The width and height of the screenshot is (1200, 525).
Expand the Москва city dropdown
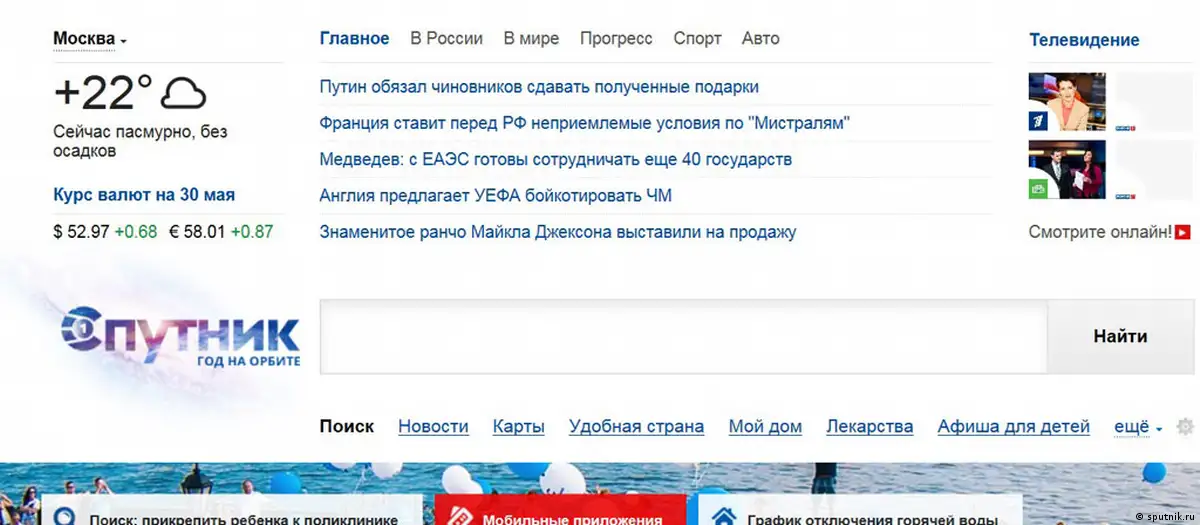pos(89,39)
